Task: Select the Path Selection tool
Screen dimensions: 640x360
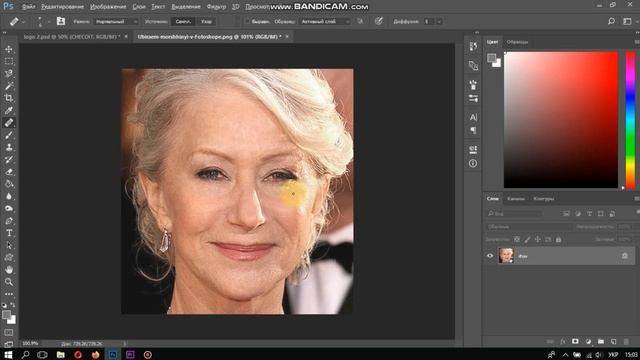Action: (9, 245)
